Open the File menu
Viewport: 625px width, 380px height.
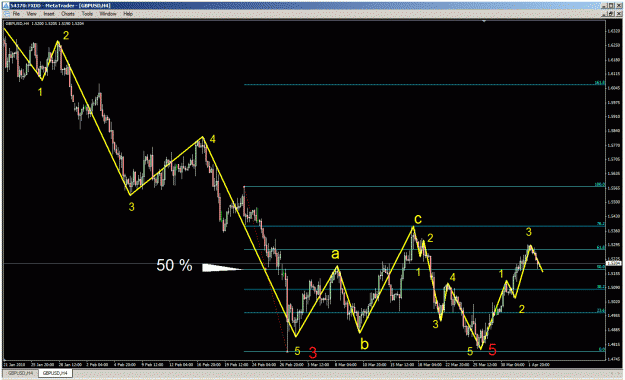[x=16, y=14]
